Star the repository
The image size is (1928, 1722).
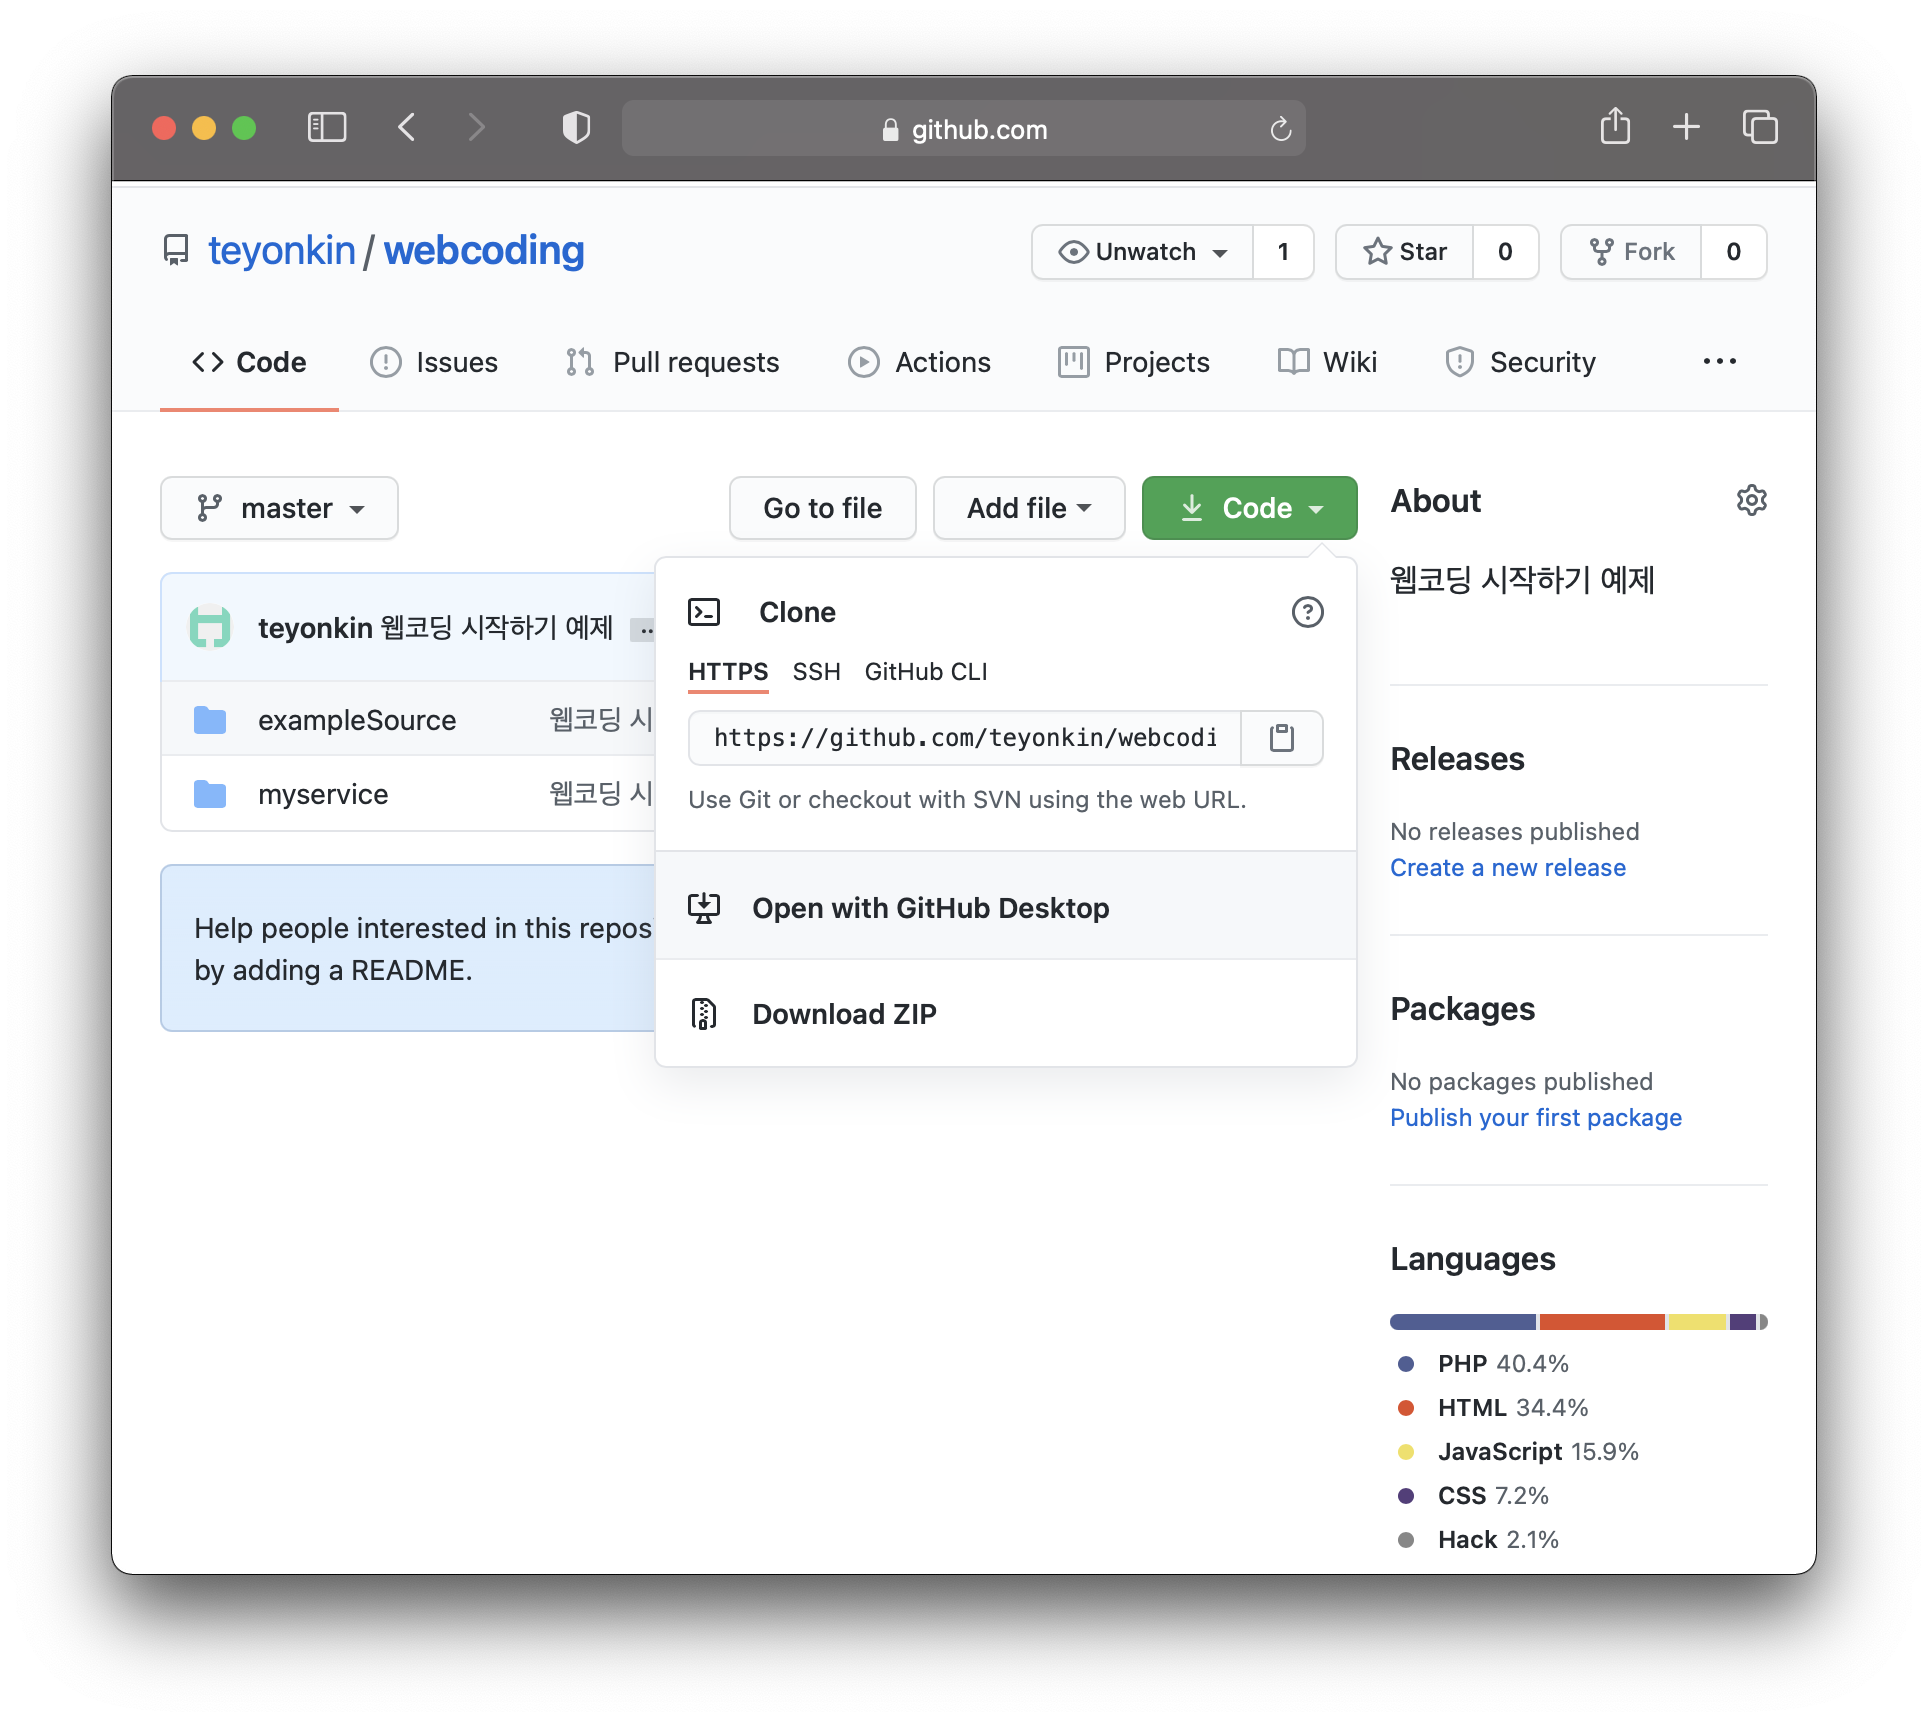tap(1405, 252)
